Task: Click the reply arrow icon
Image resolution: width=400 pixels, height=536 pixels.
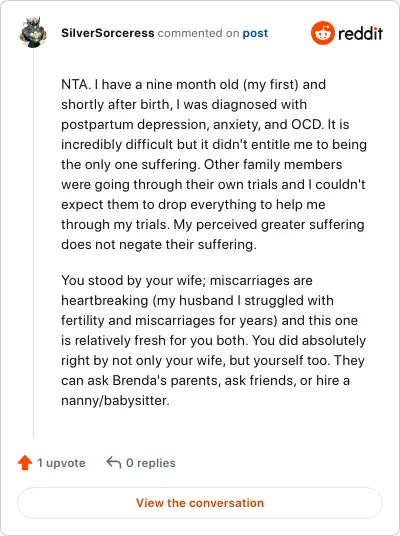Action: point(114,463)
